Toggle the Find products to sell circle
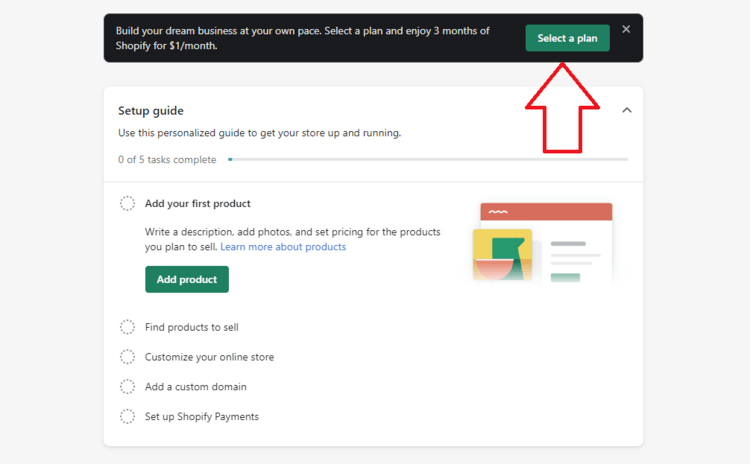Viewport: 750px width, 464px height. 128,327
